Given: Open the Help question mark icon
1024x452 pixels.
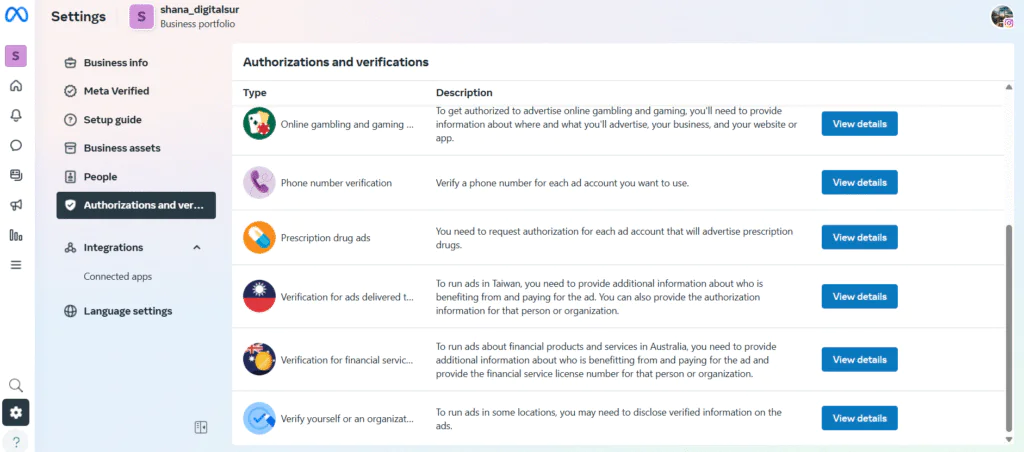Looking at the screenshot, I should coord(16,442).
